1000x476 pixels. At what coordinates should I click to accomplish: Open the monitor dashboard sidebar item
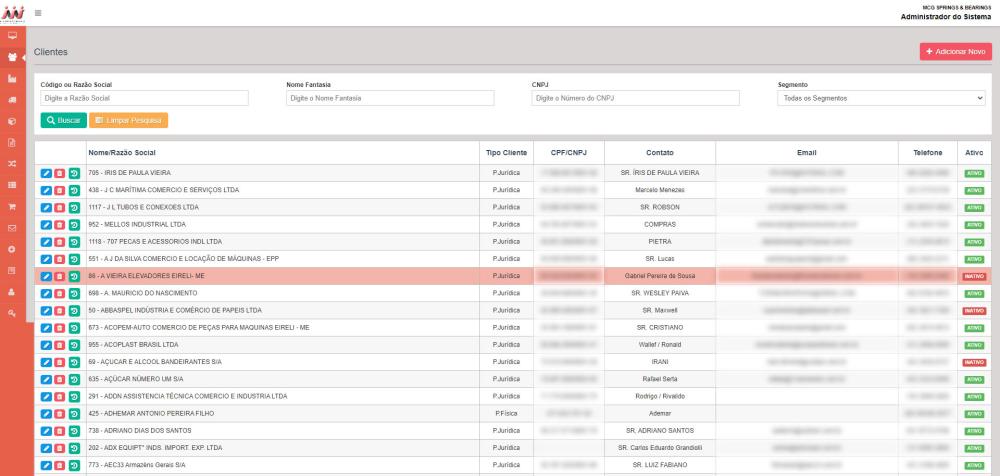coord(12,35)
